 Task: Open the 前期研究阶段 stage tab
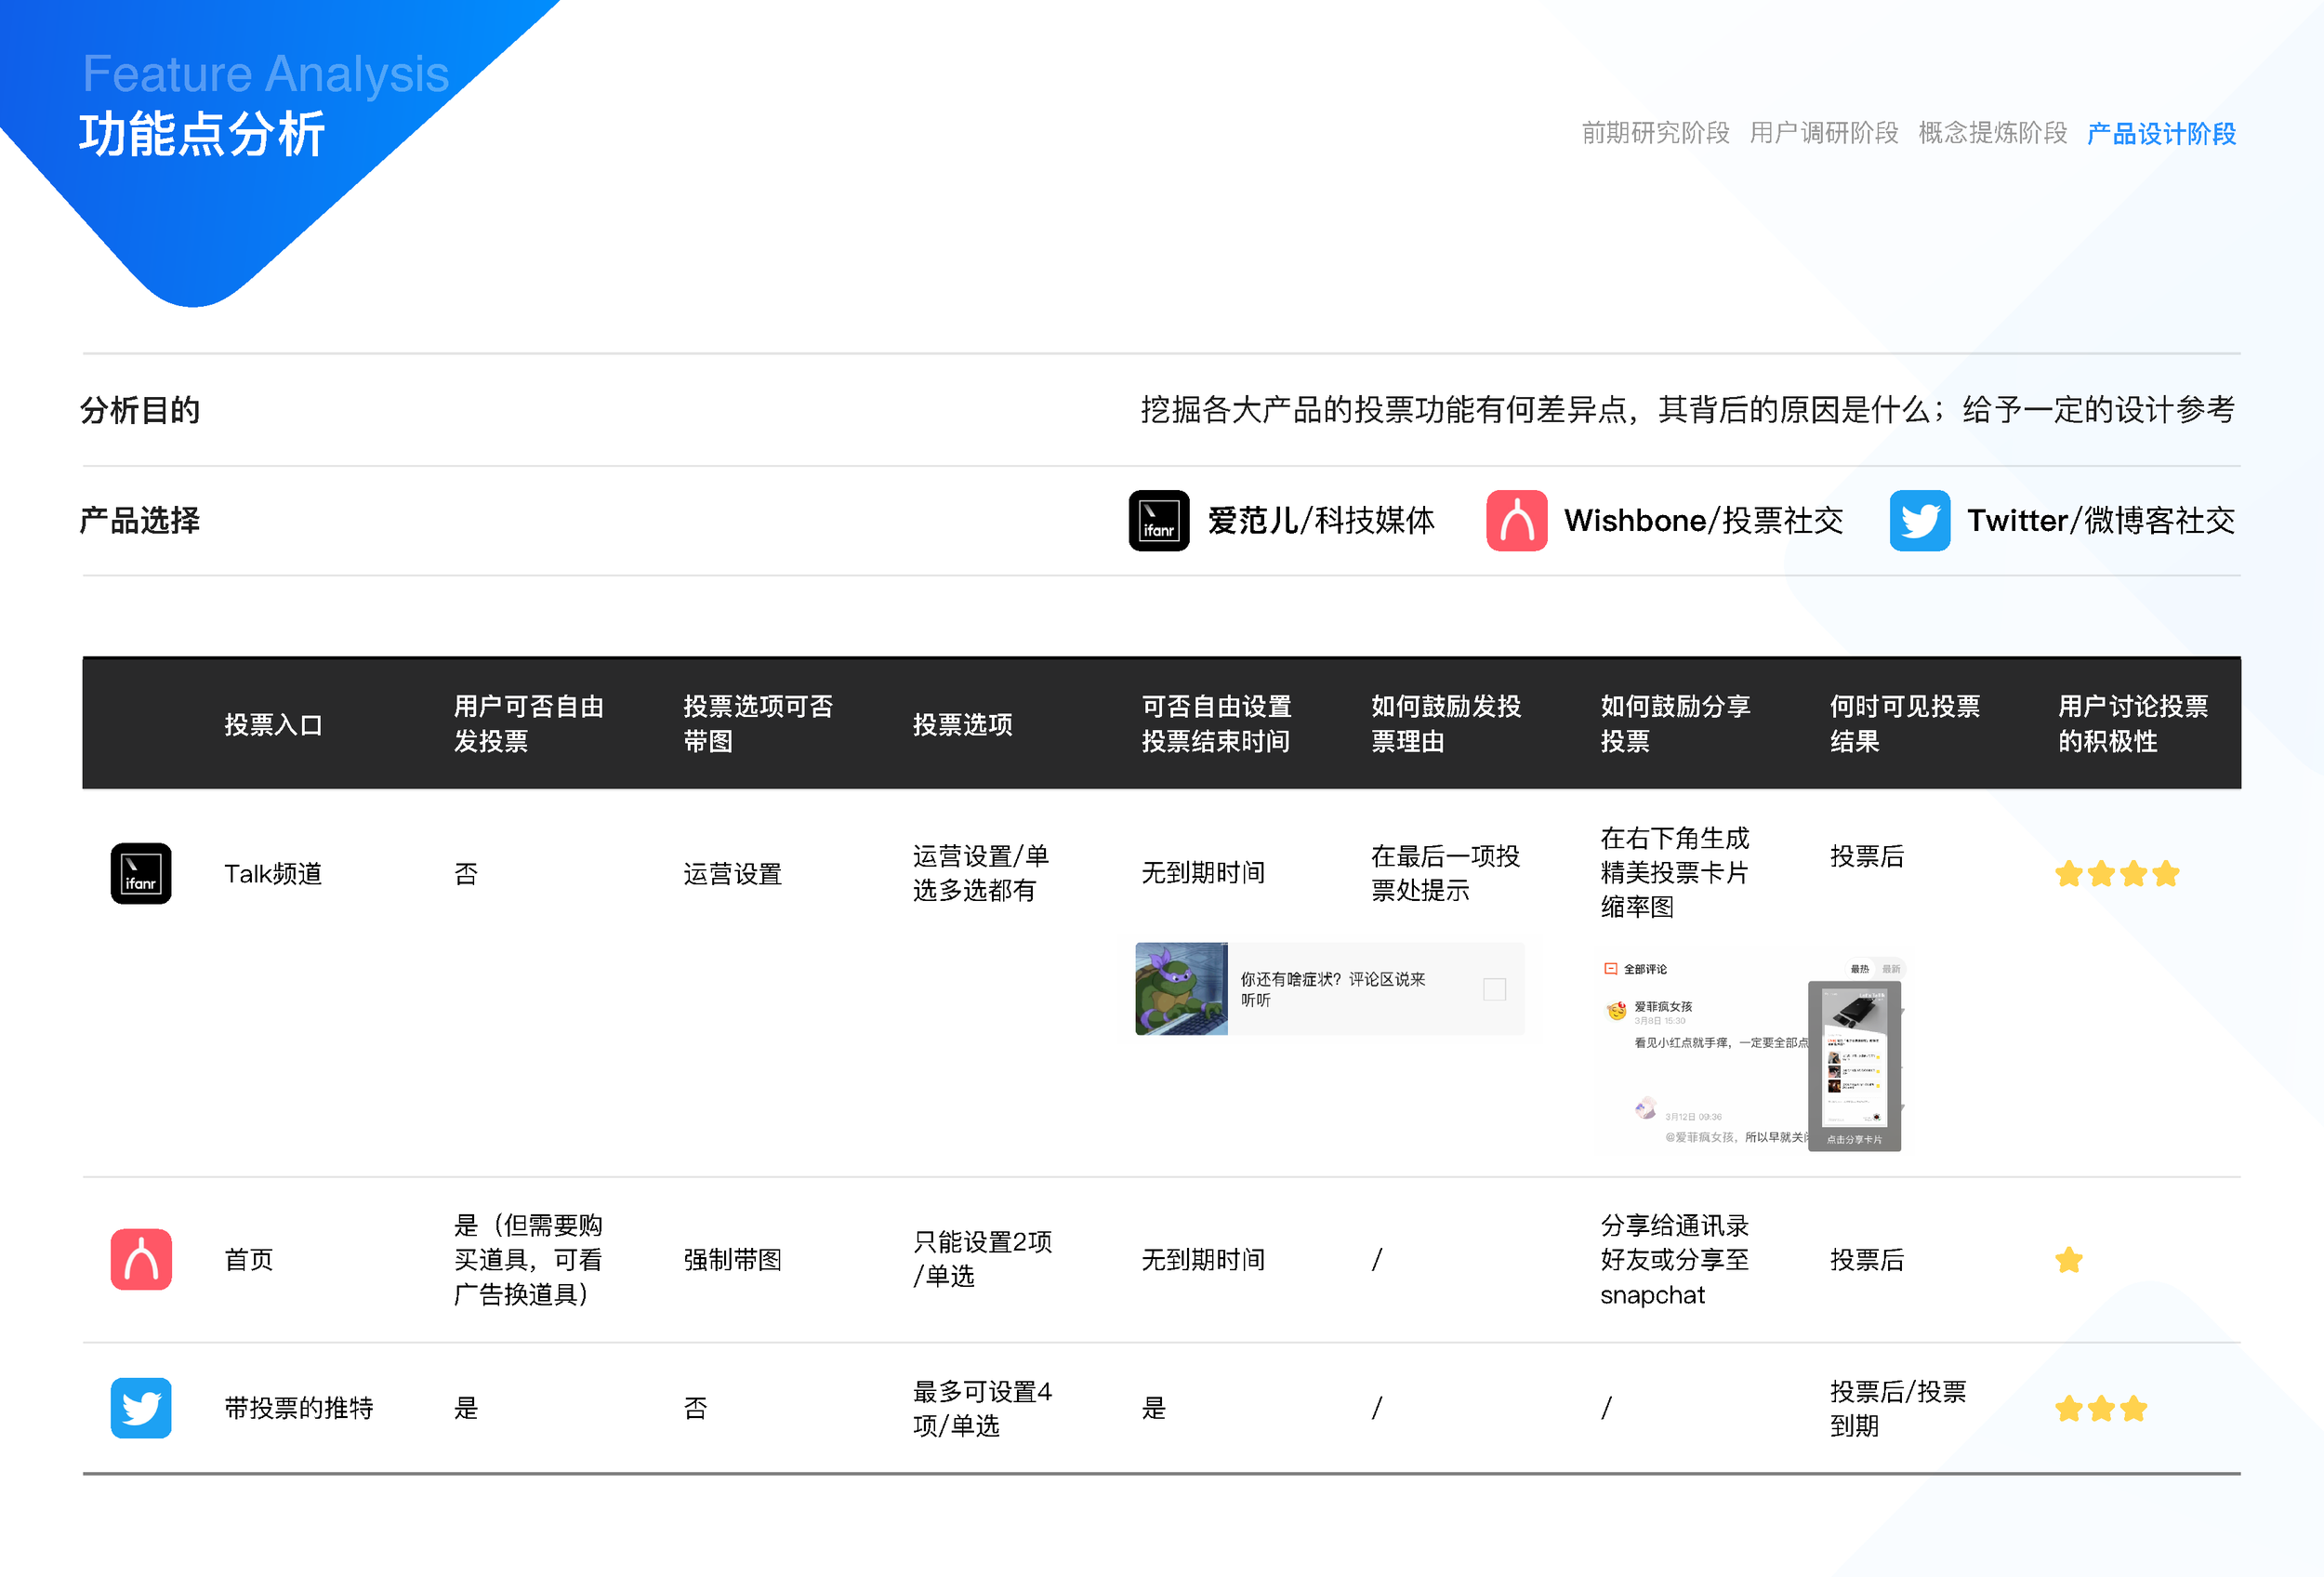click(1655, 133)
